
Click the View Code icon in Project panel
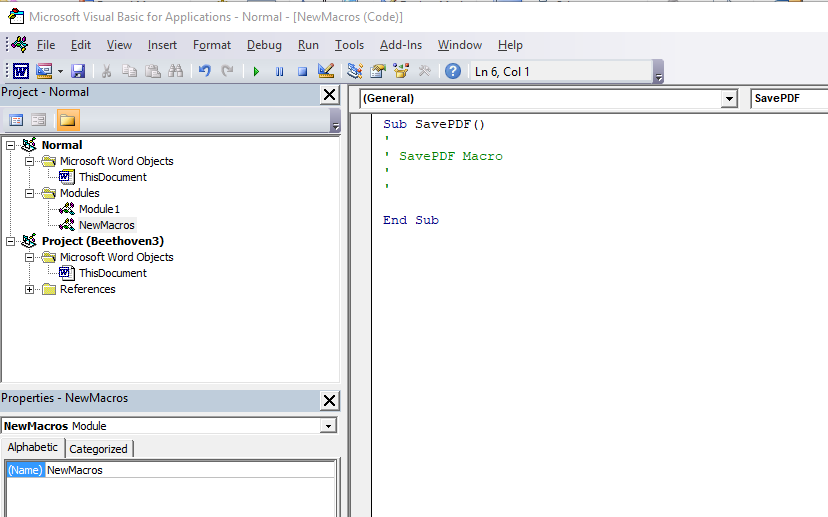click(x=16, y=120)
